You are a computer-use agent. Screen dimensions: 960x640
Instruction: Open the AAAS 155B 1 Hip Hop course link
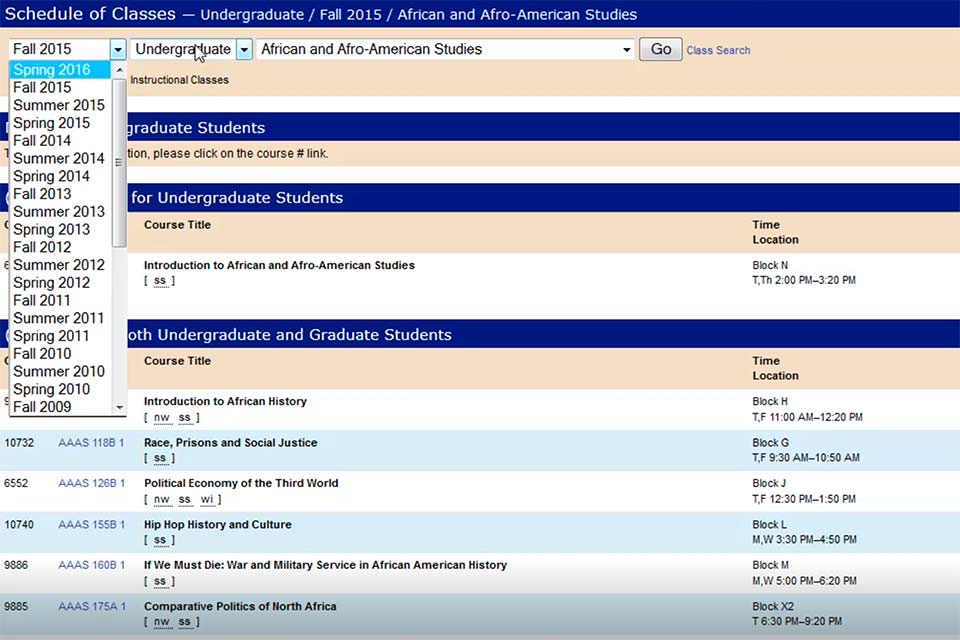pyautogui.click(x=91, y=524)
